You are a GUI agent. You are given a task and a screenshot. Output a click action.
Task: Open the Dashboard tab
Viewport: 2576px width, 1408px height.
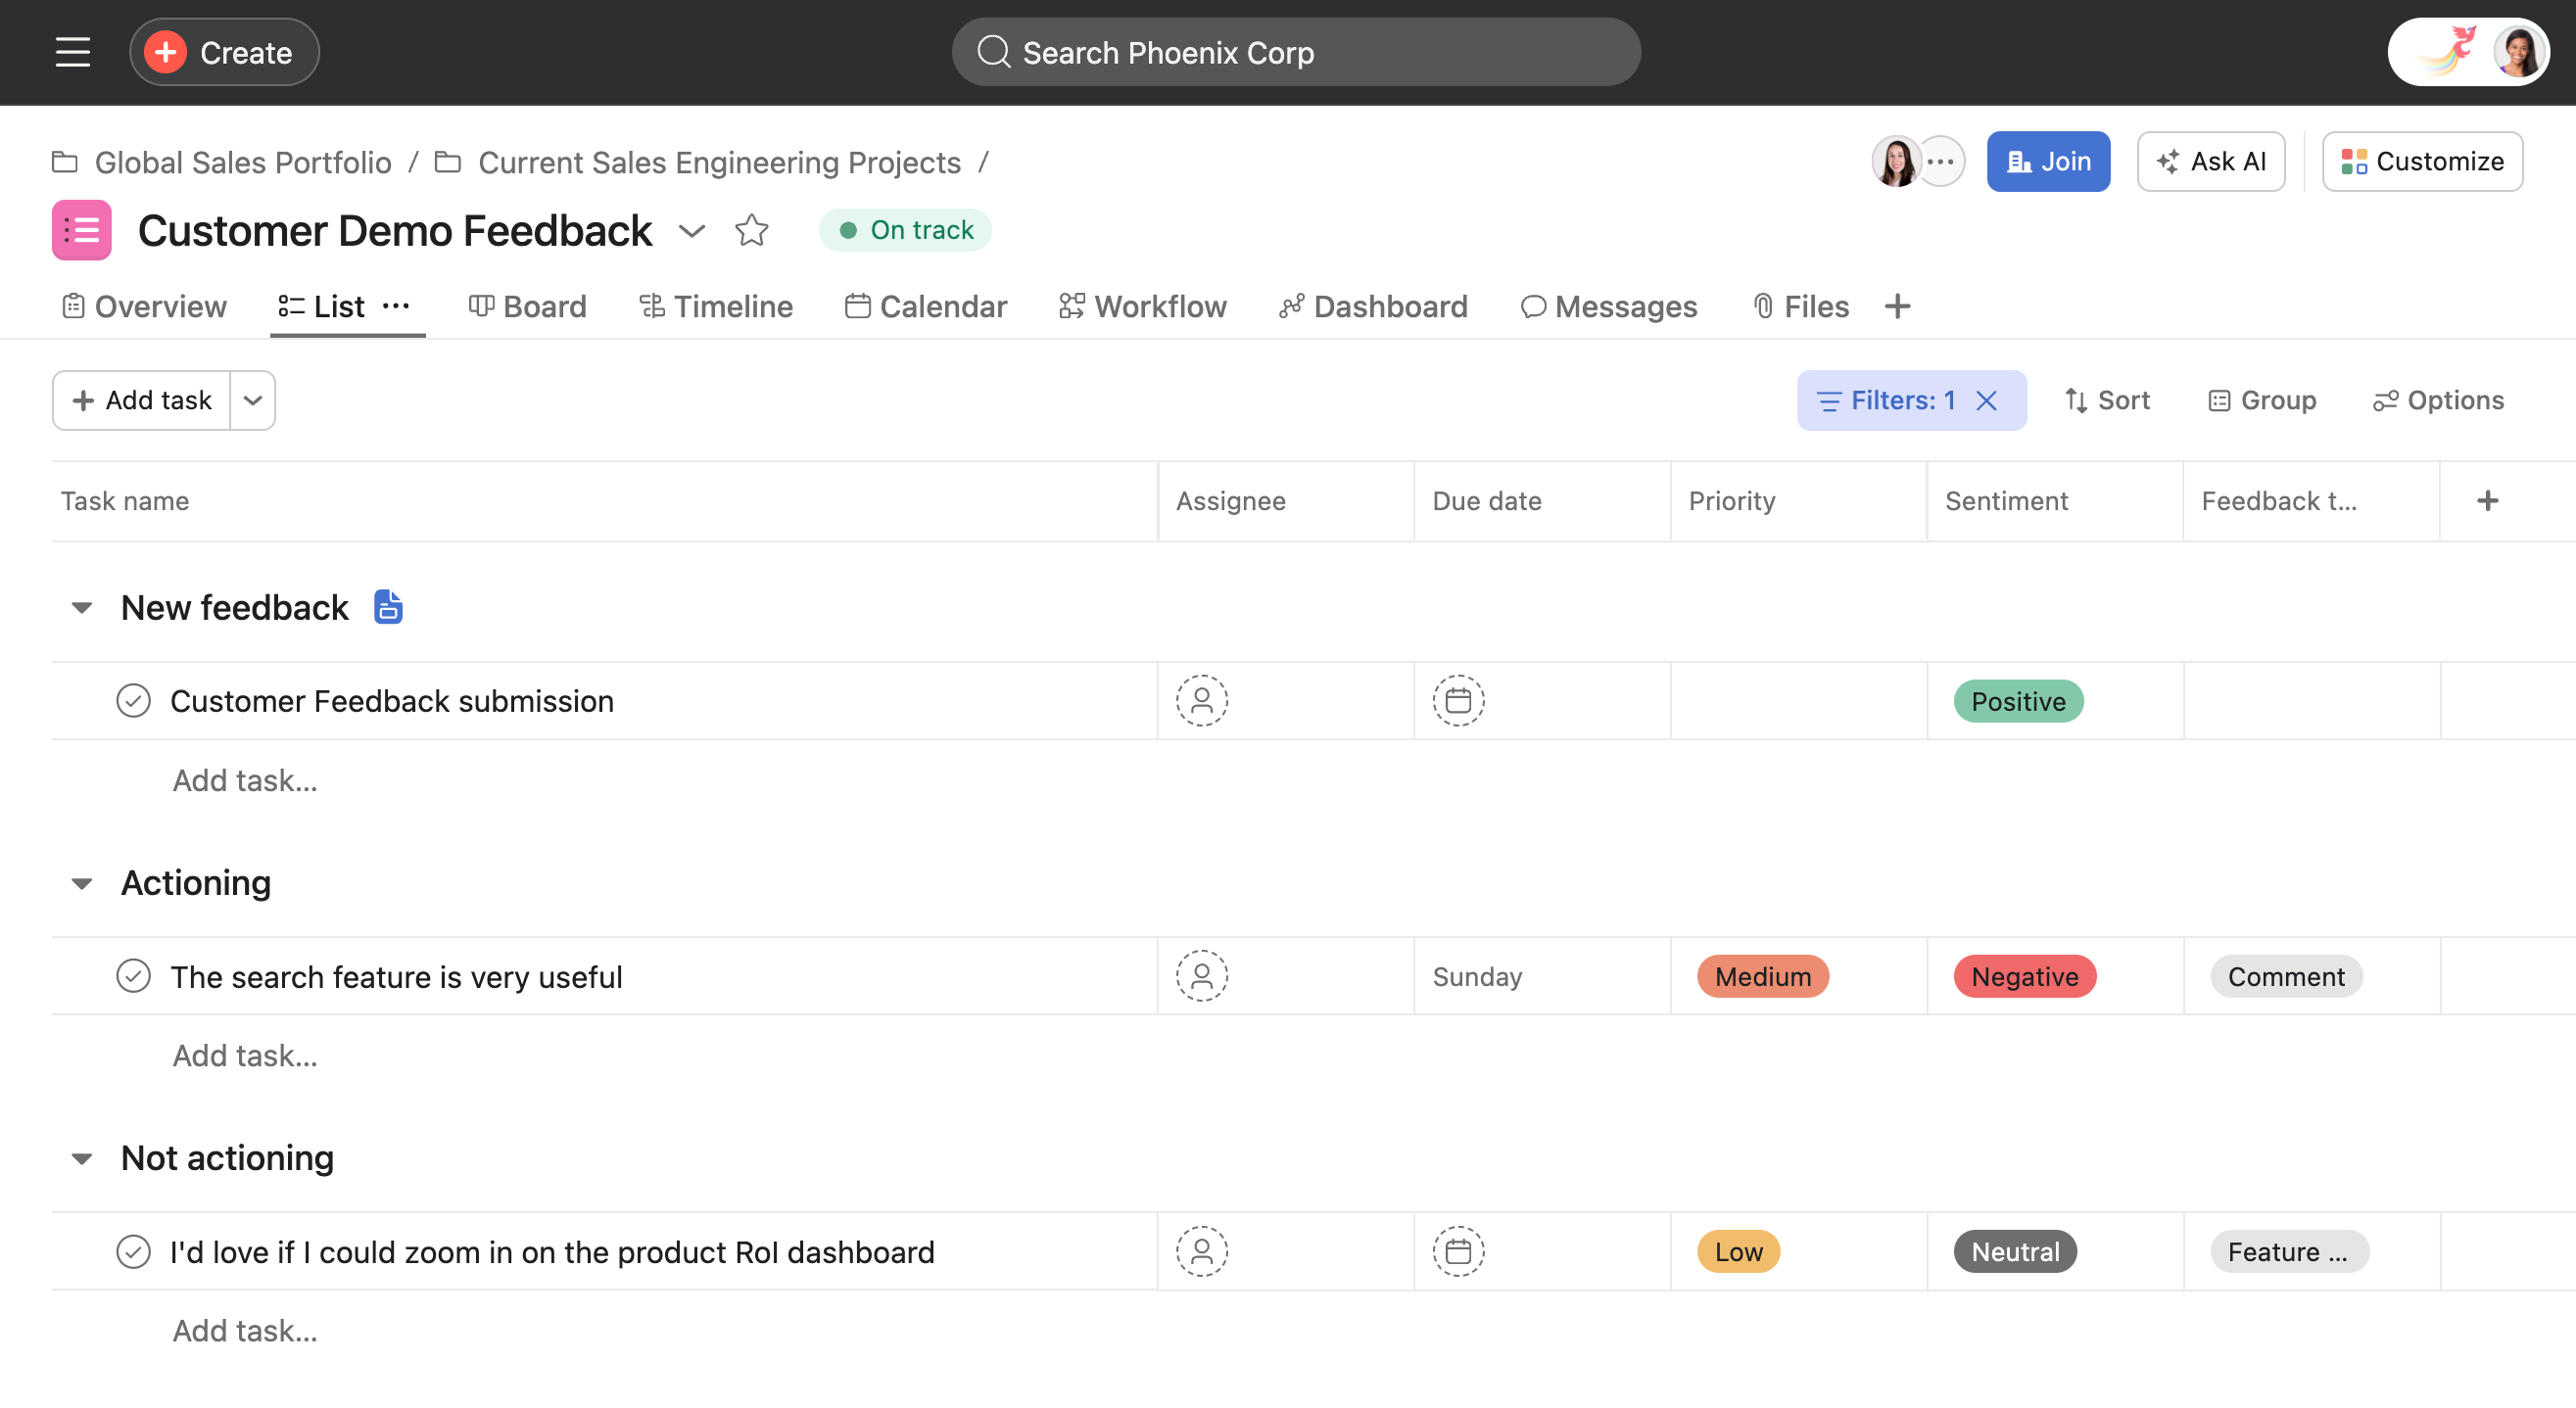tap(1373, 307)
